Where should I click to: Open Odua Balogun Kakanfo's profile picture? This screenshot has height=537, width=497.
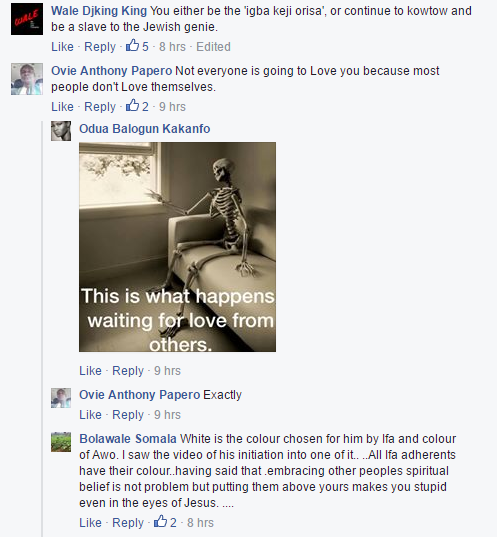[61, 131]
